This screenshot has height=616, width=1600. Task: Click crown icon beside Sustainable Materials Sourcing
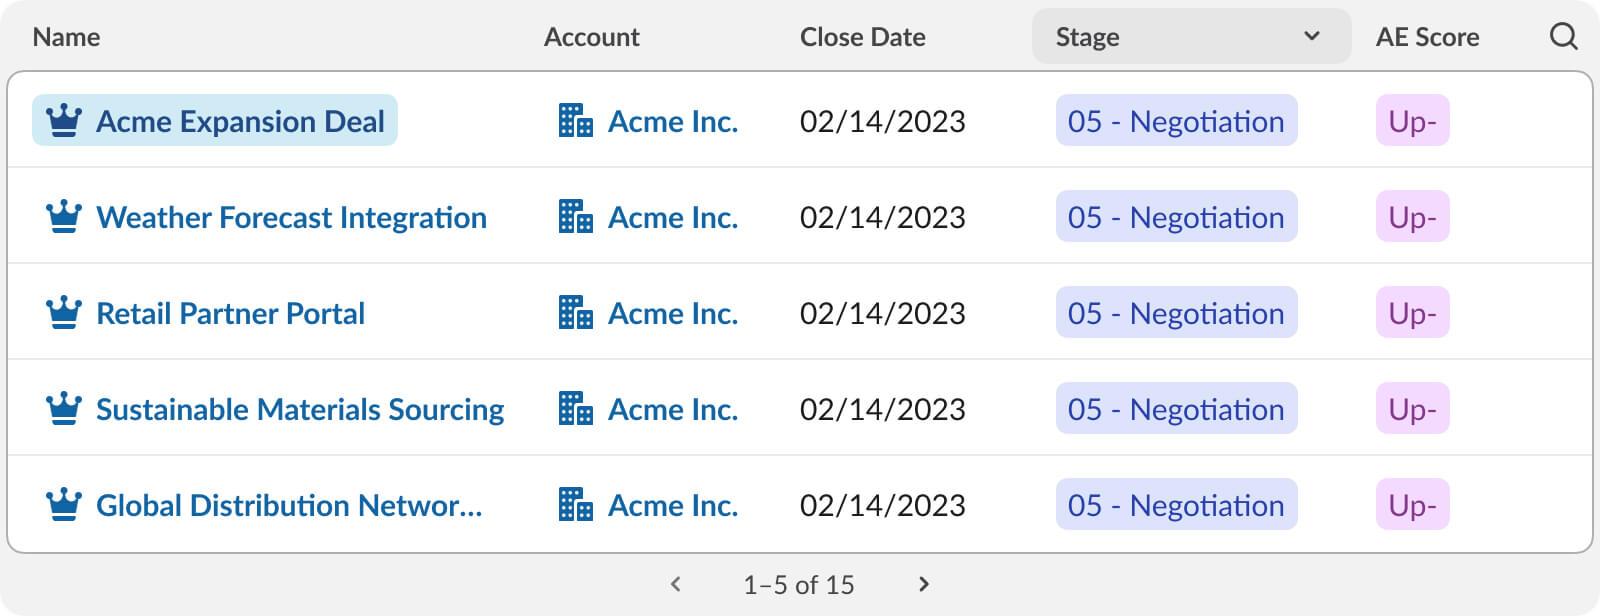coord(64,409)
